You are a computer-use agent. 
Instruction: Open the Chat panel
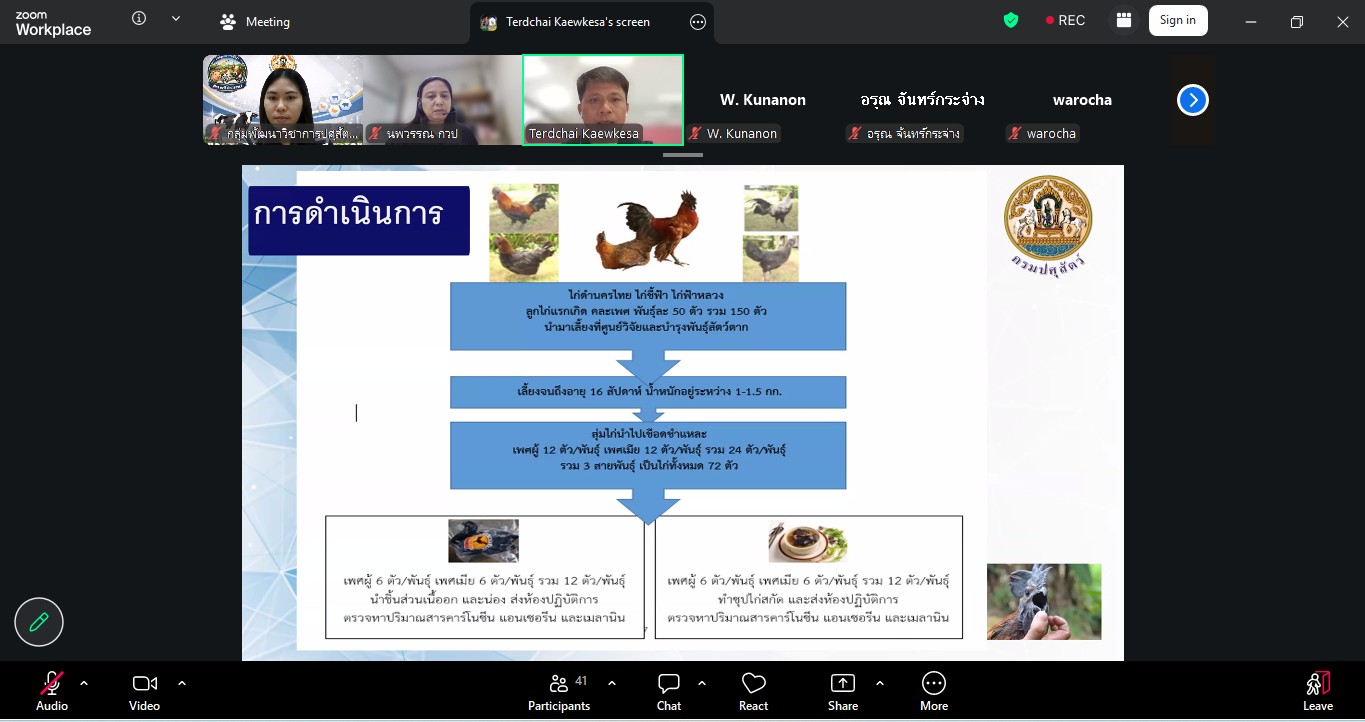pos(668,691)
